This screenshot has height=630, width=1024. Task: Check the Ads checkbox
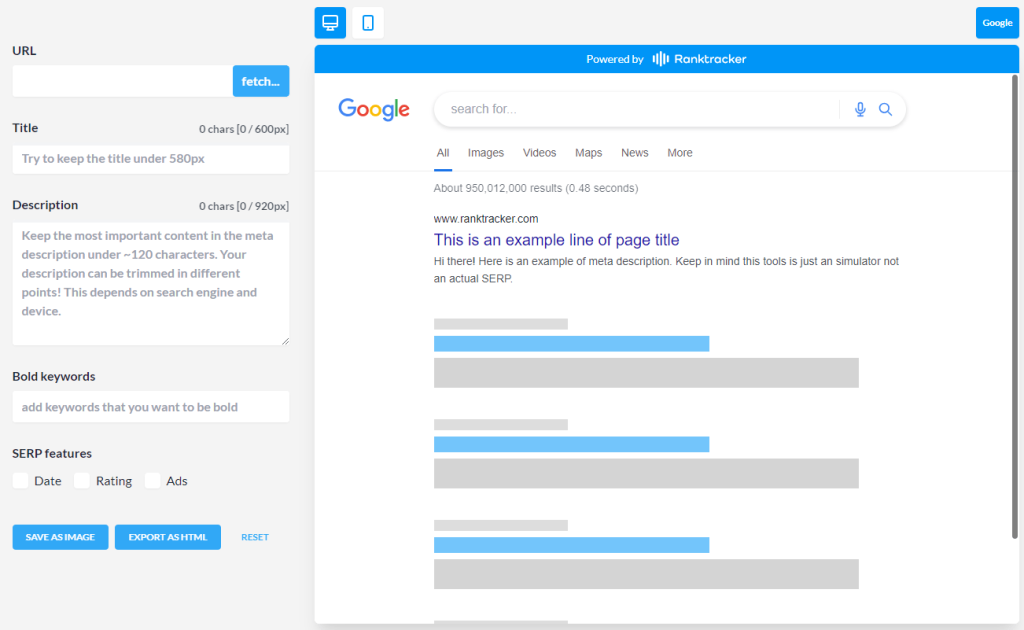[x=152, y=480]
